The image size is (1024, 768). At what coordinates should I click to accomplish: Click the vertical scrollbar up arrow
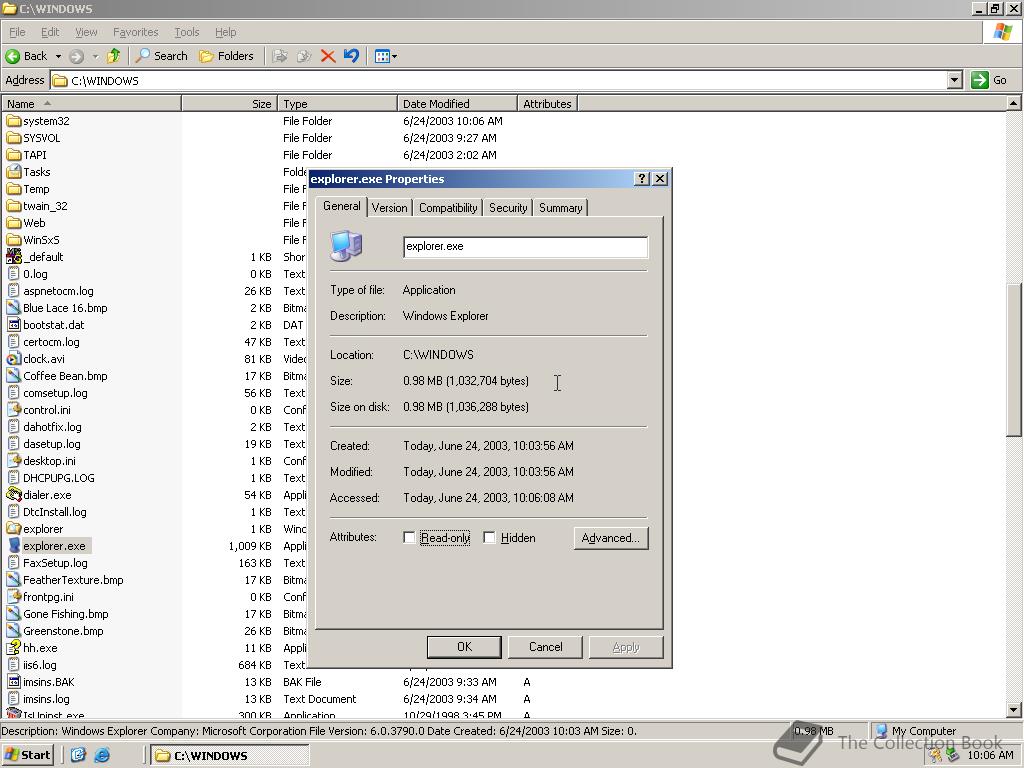click(x=1013, y=103)
